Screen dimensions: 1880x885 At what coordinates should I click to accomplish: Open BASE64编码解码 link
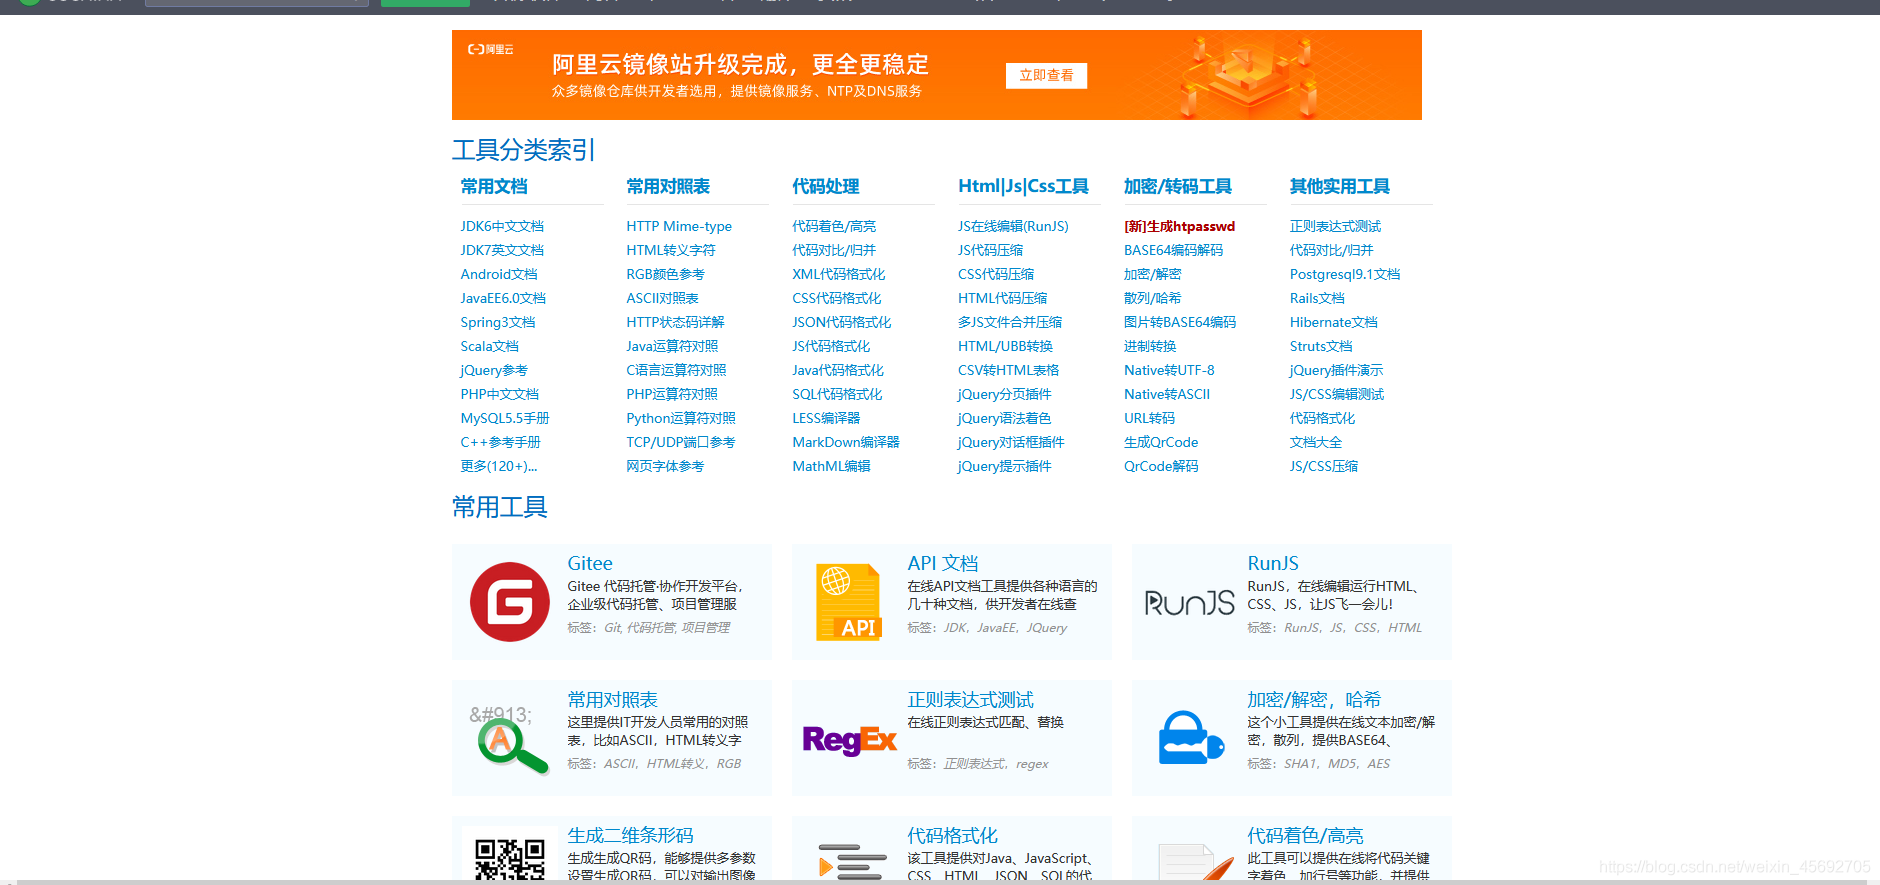1174,250
